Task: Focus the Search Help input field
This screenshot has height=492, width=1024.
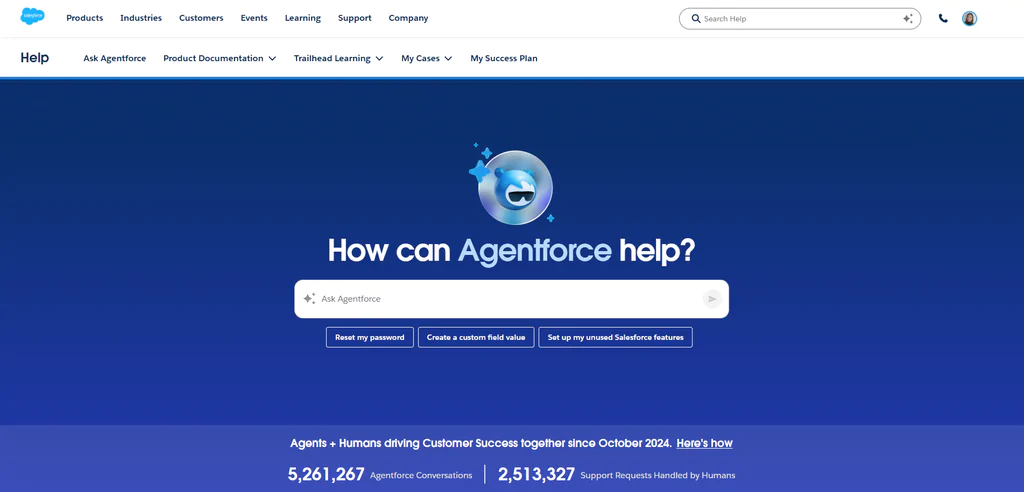Action: point(800,19)
